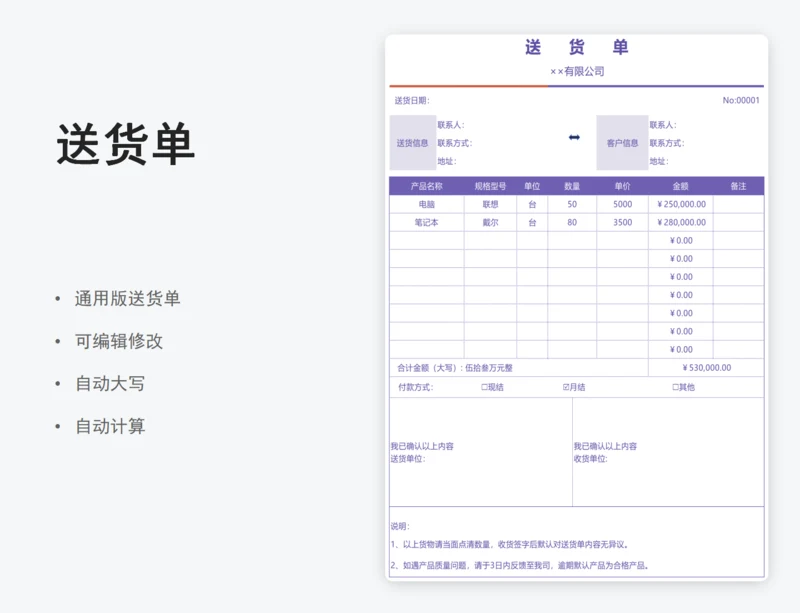Click the 戴尔 specification cell
The image size is (800, 613).
point(490,223)
